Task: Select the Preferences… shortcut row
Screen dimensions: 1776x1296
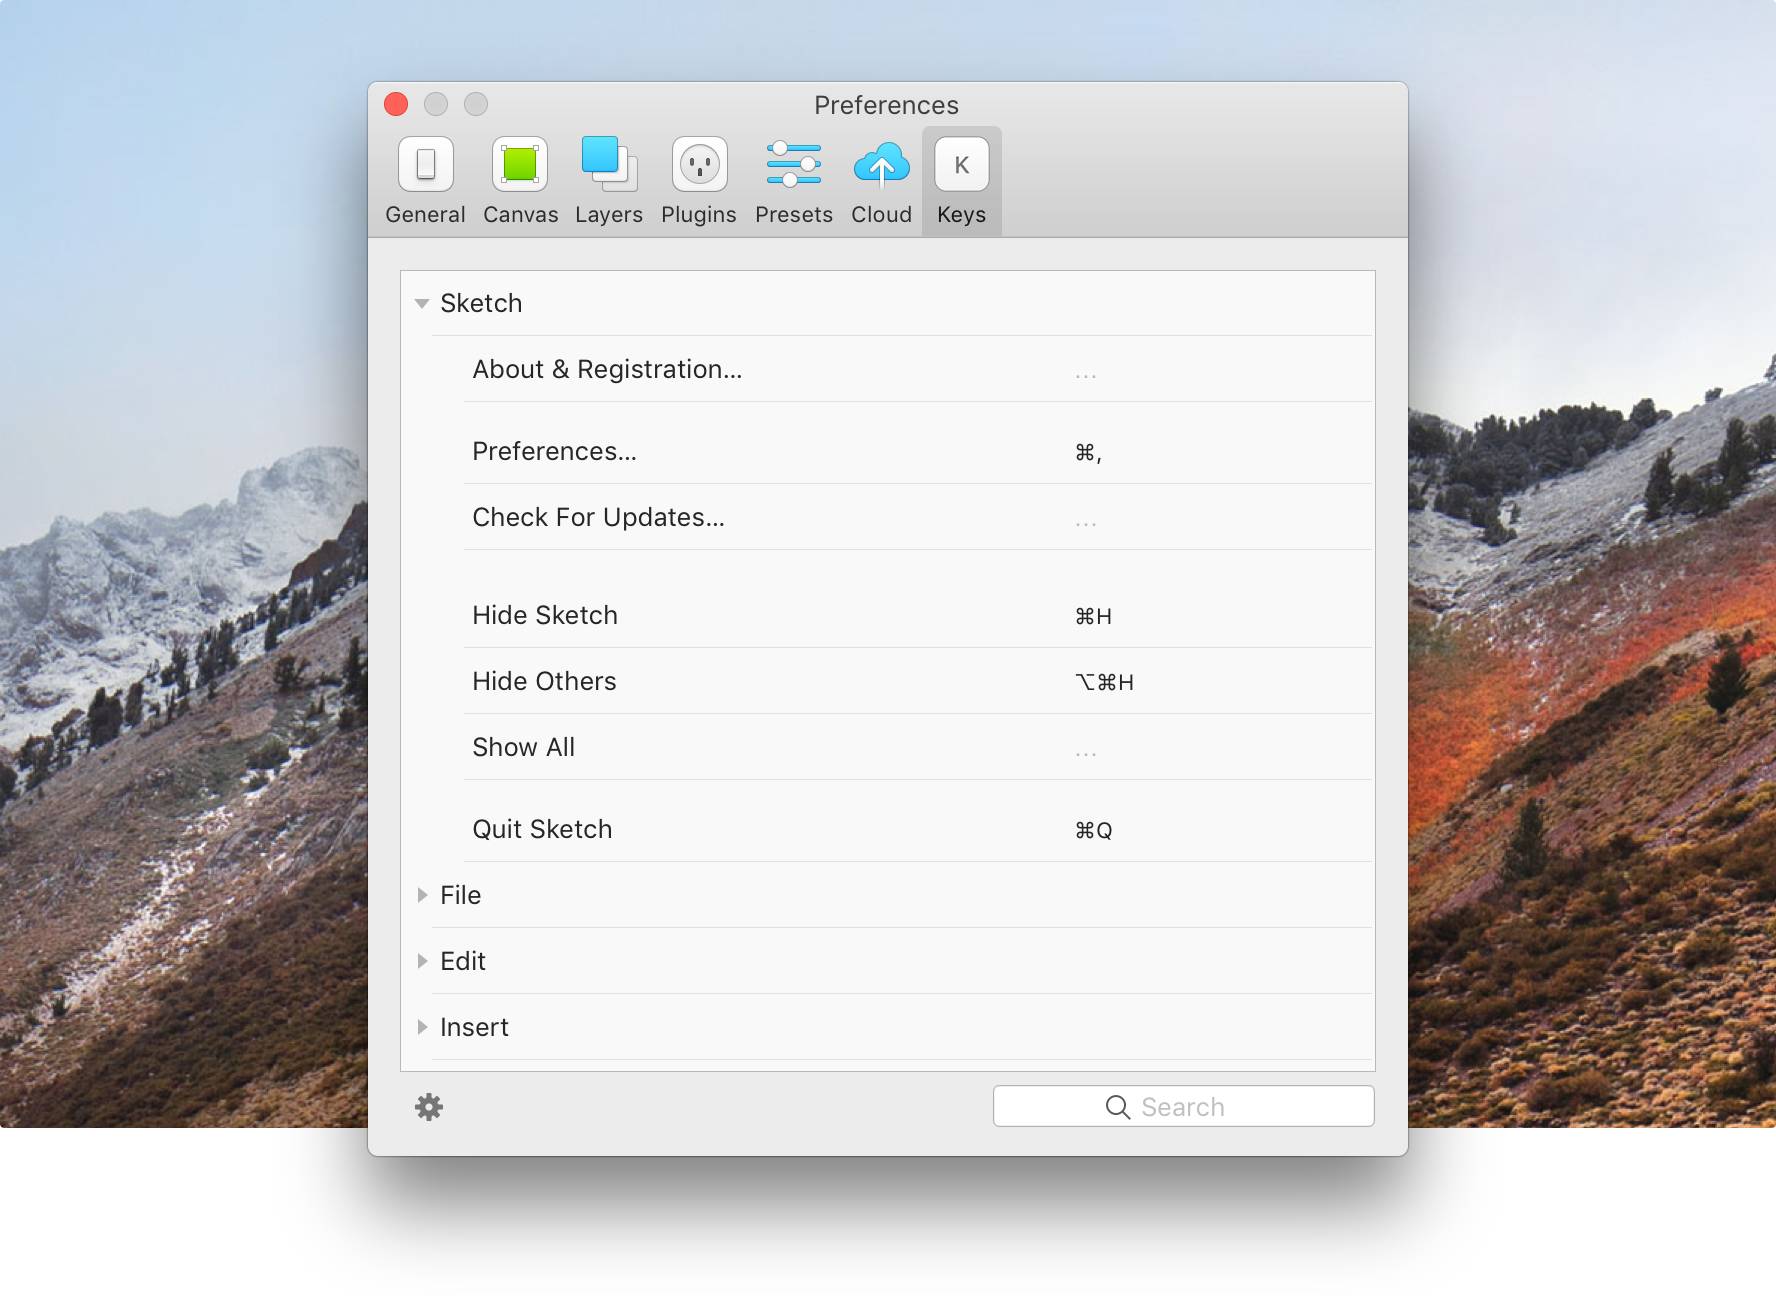Action: coord(918,451)
